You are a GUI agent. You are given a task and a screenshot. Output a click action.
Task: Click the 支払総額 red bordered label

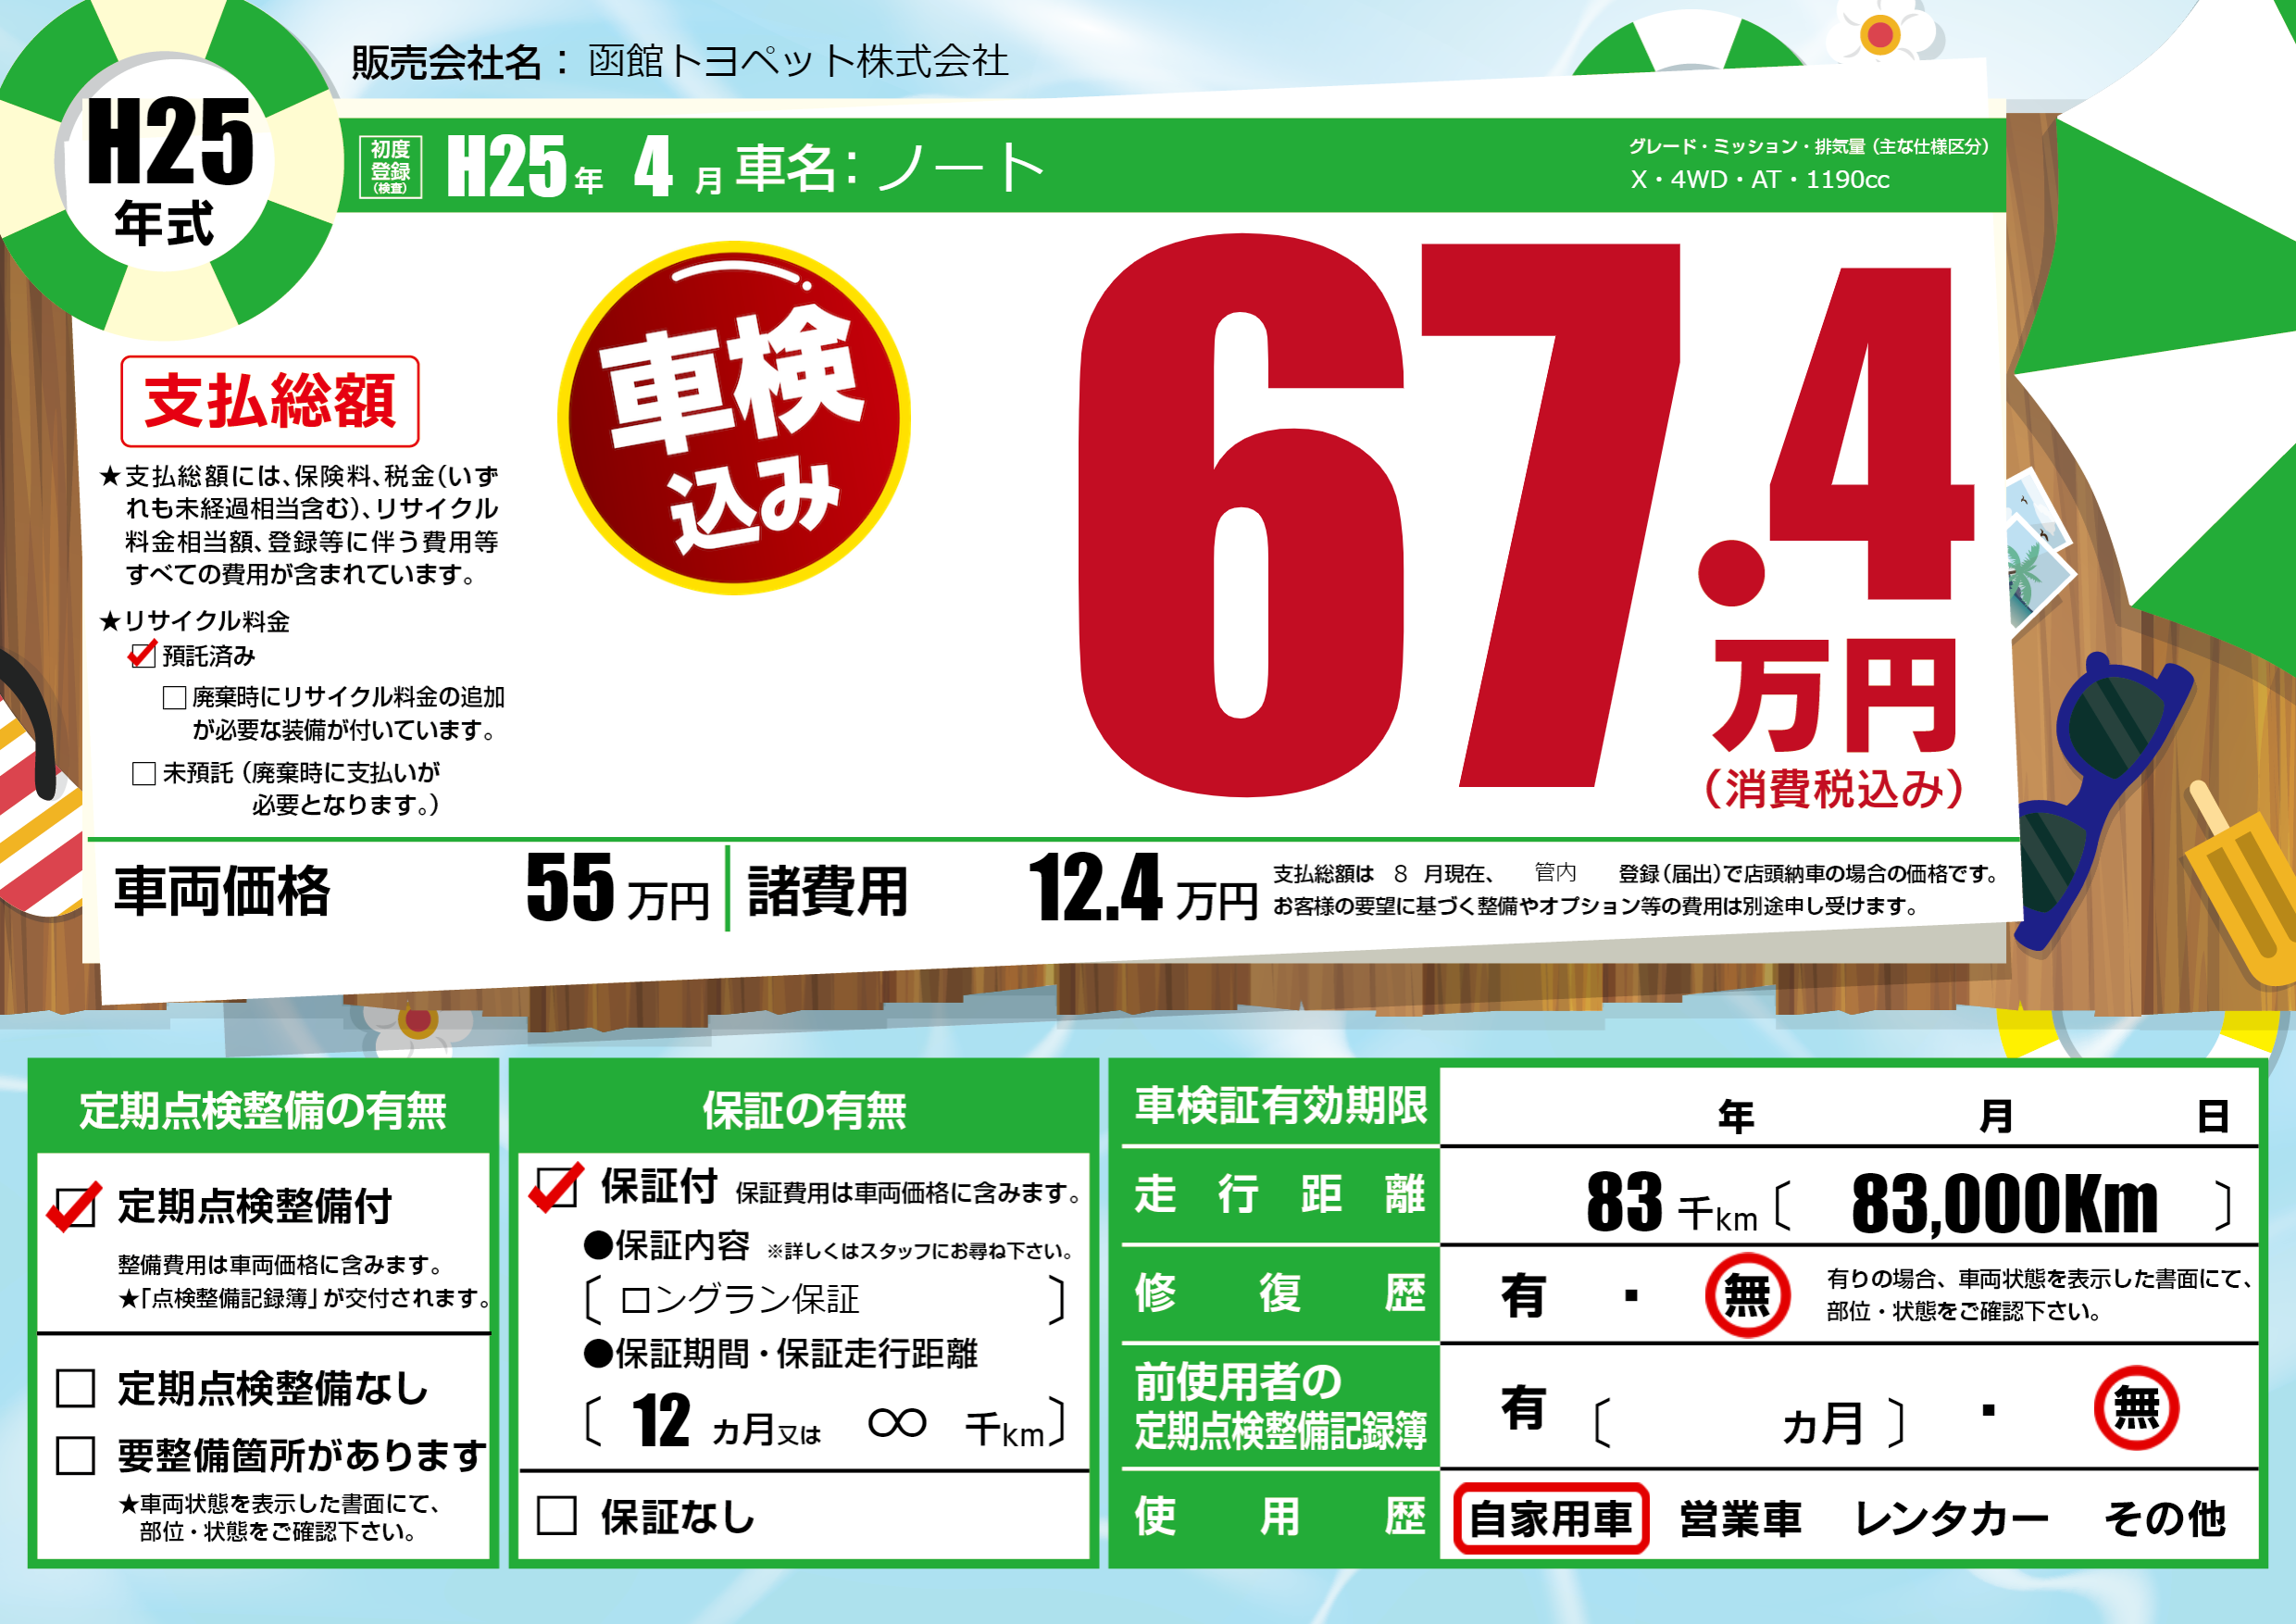click(269, 401)
